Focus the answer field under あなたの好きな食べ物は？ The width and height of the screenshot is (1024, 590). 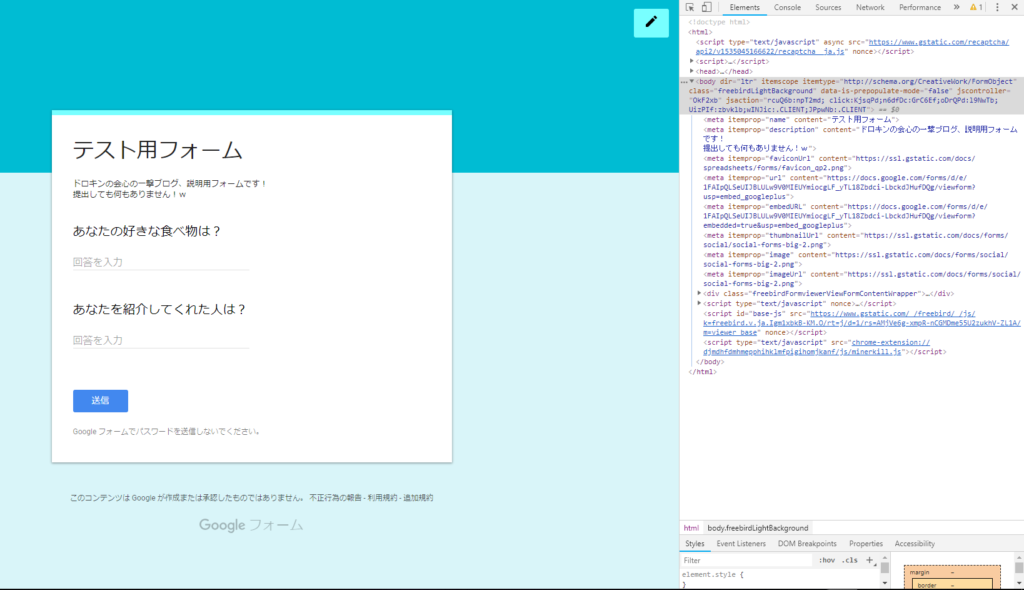161,262
